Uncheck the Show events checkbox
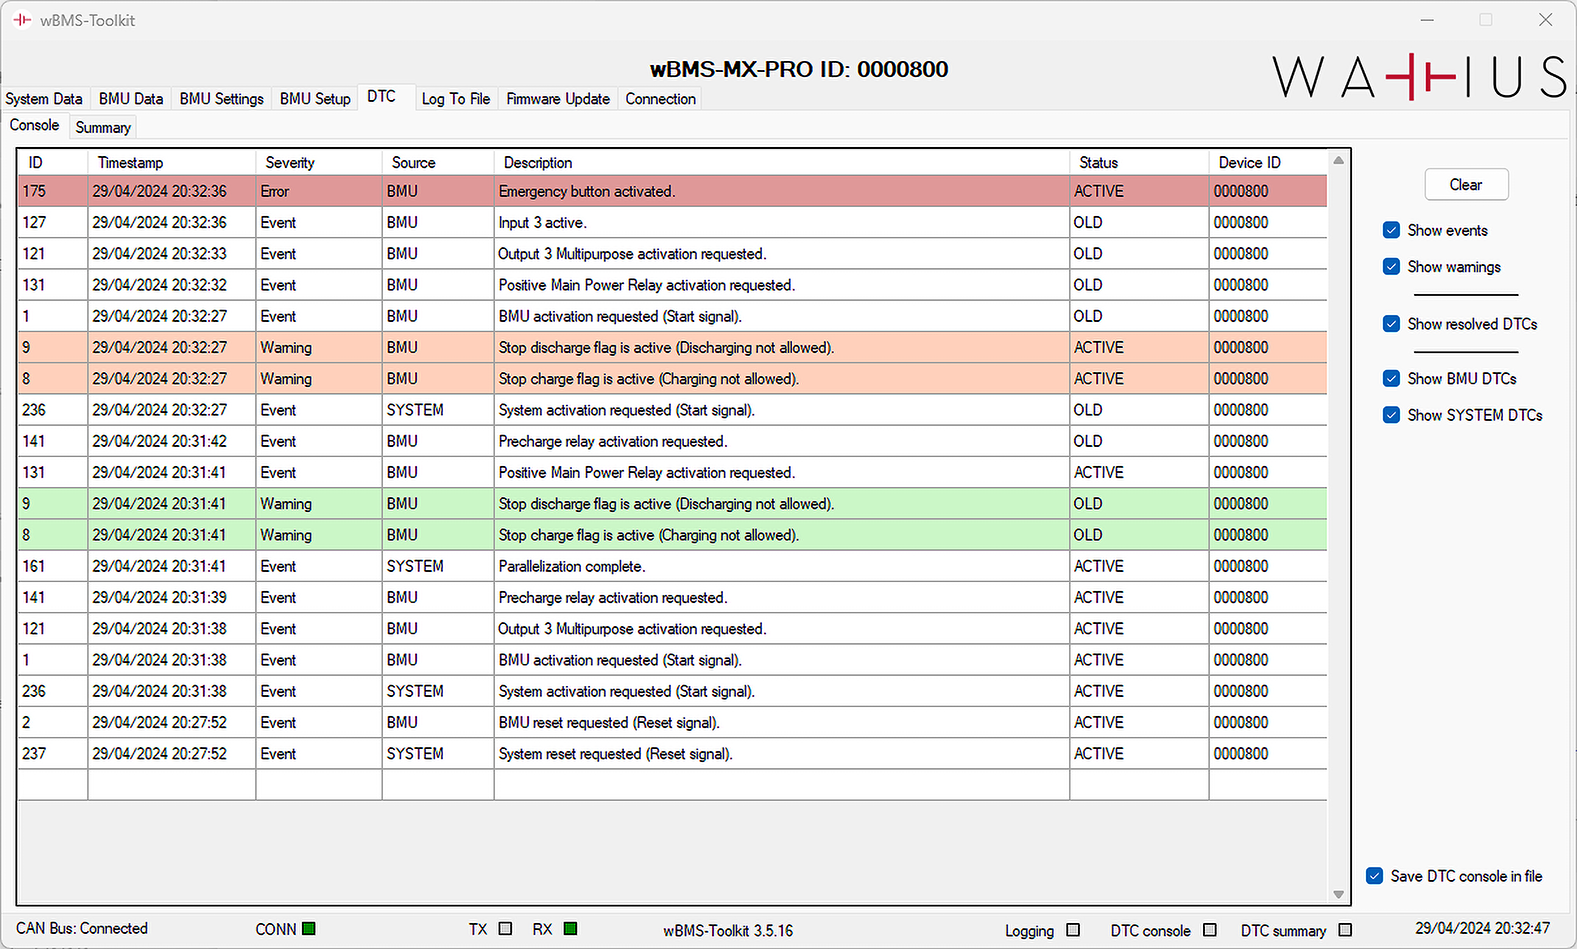The height and width of the screenshot is (949, 1577). pos(1391,230)
